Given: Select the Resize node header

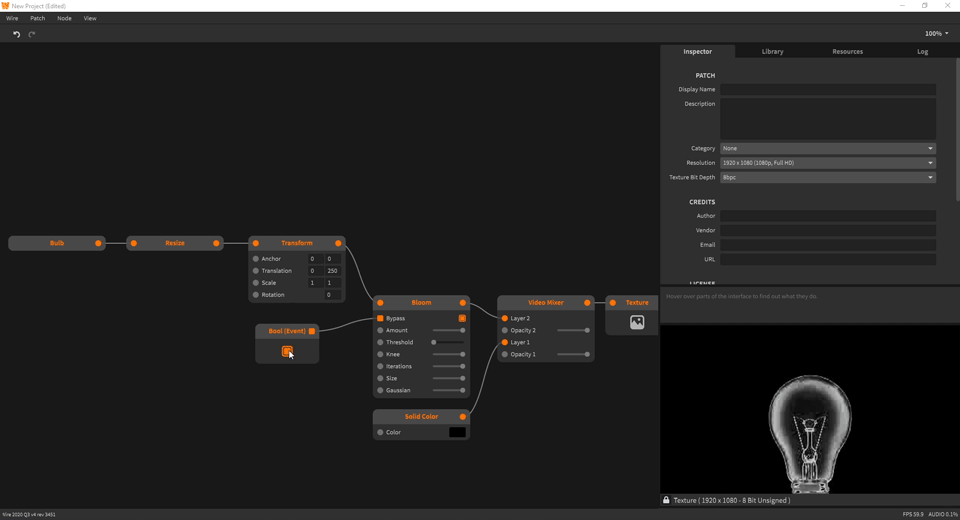Looking at the screenshot, I should pyautogui.click(x=174, y=243).
